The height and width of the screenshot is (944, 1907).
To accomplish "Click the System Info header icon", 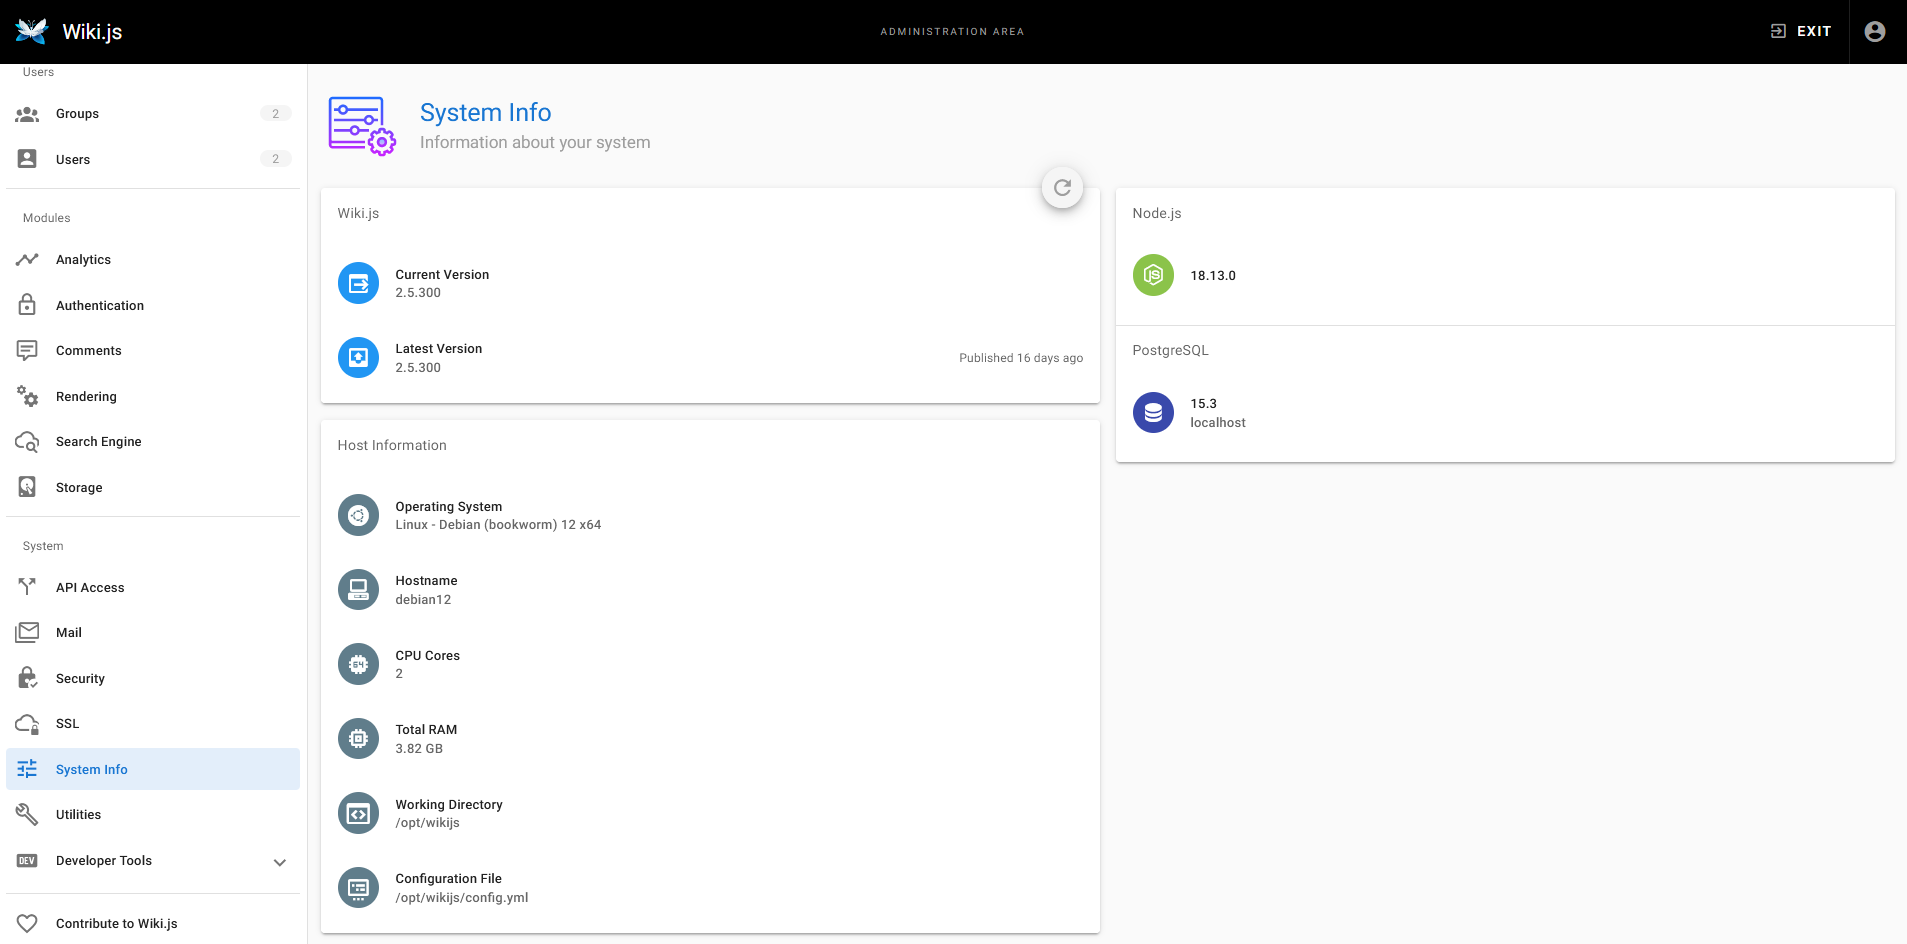I will coord(362,126).
